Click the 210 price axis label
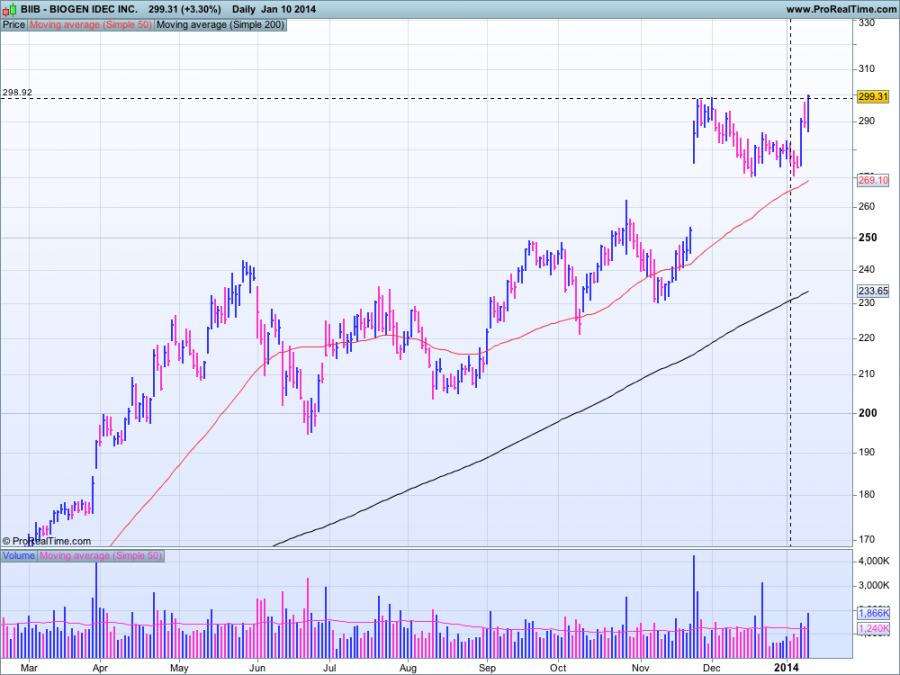Viewport: 900px width, 675px height. pyautogui.click(x=867, y=374)
